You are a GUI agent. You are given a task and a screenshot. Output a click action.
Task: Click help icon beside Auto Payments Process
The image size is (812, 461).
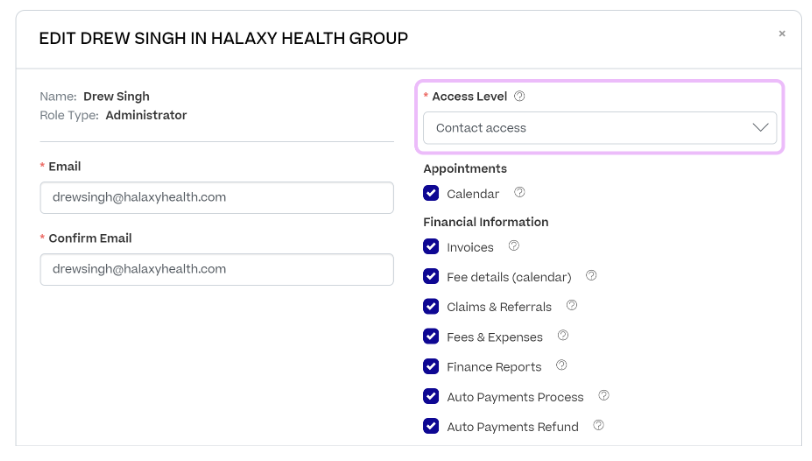604,396
